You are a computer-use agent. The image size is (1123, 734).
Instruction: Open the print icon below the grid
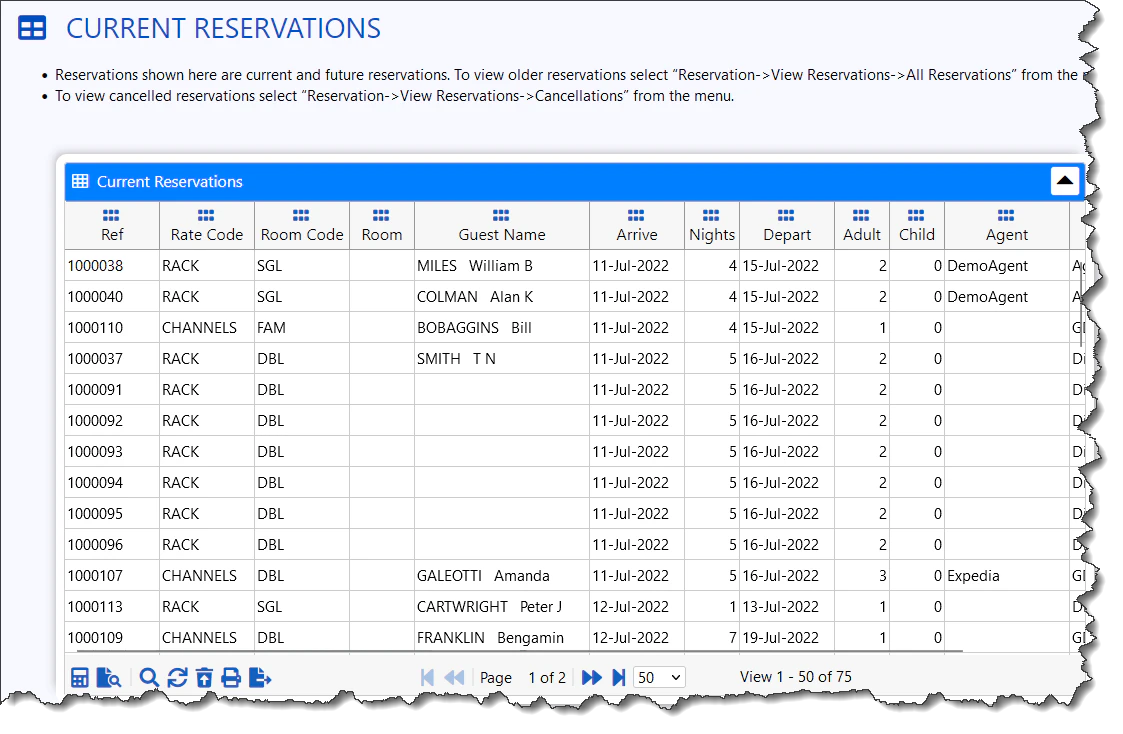click(231, 677)
